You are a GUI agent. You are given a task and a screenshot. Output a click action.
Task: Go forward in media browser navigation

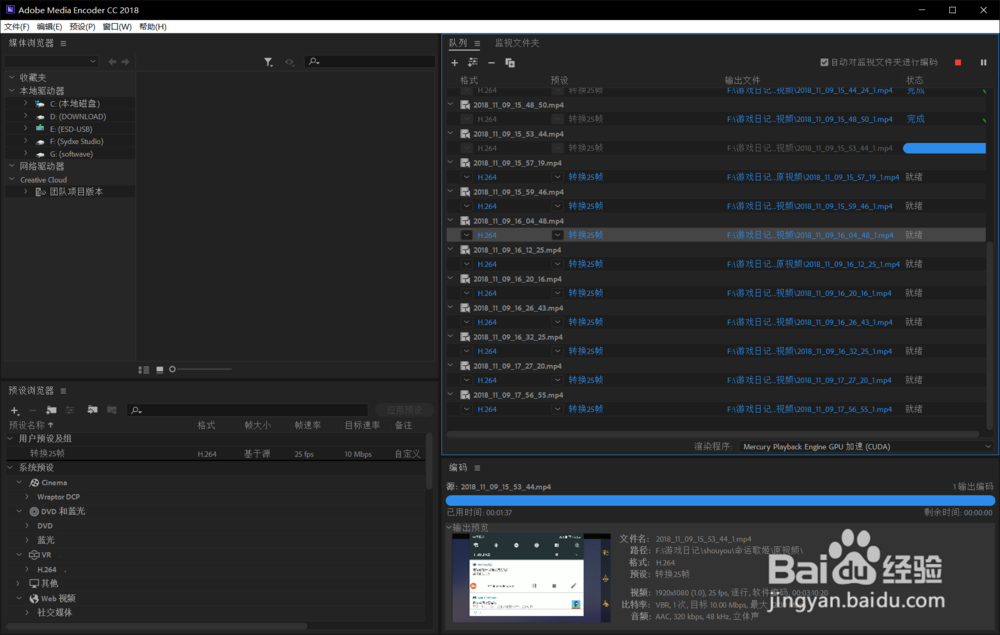click(x=125, y=62)
